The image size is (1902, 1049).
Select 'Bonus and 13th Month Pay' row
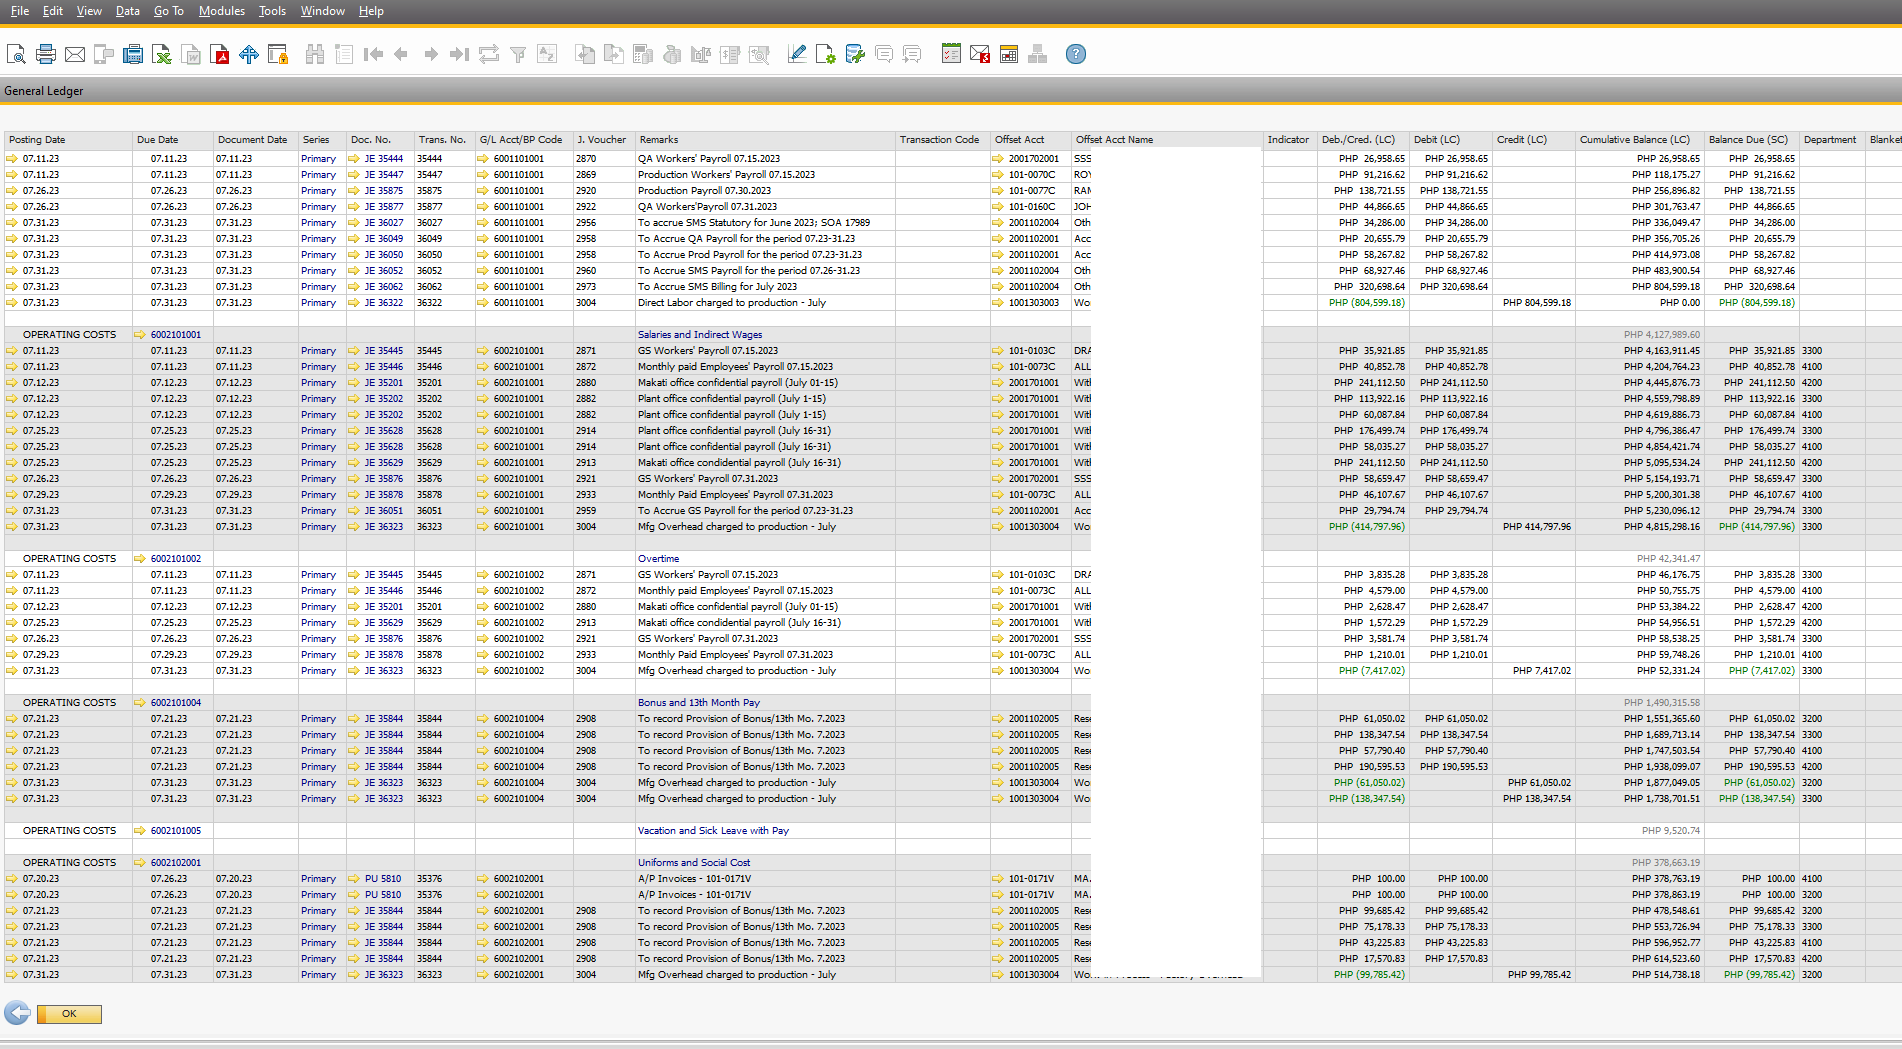point(699,703)
